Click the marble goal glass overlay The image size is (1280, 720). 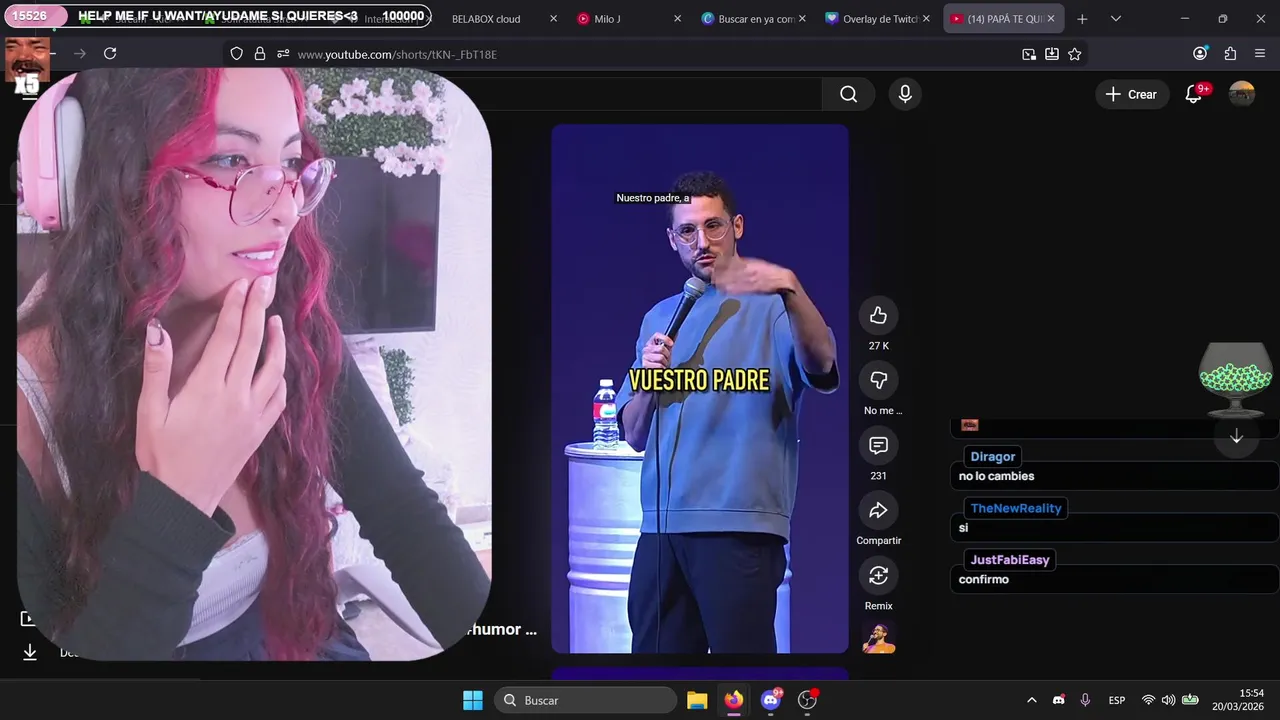click(x=1236, y=380)
